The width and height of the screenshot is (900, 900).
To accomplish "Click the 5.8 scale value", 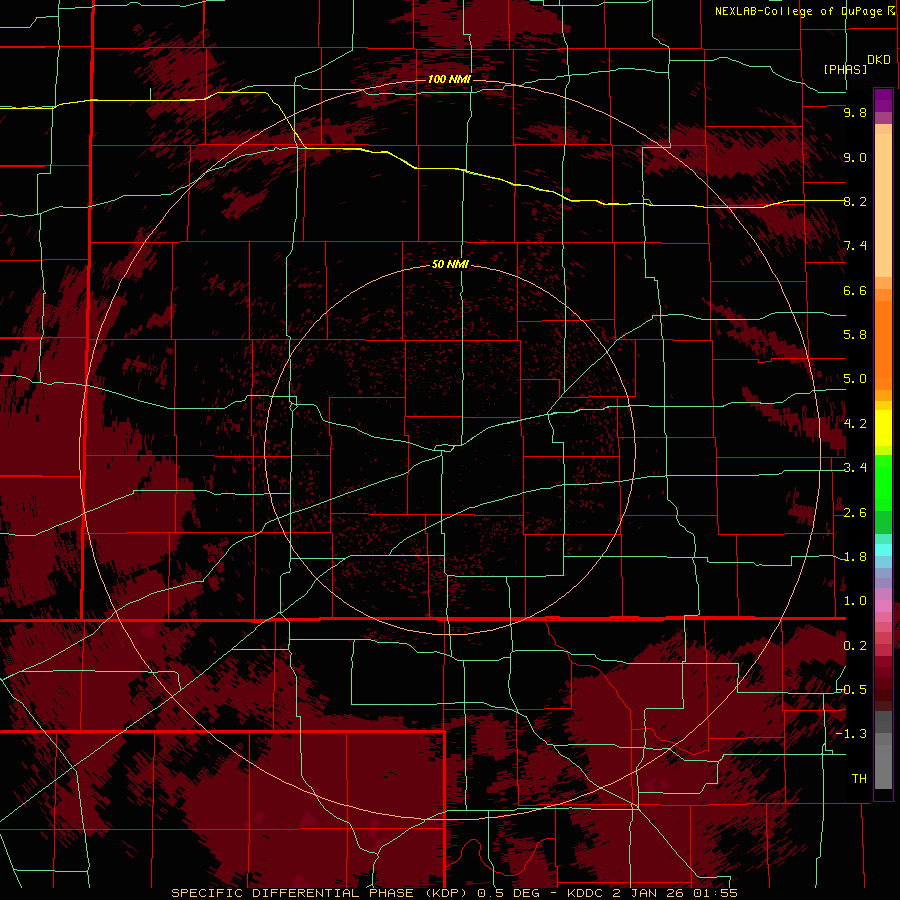I will pos(855,334).
